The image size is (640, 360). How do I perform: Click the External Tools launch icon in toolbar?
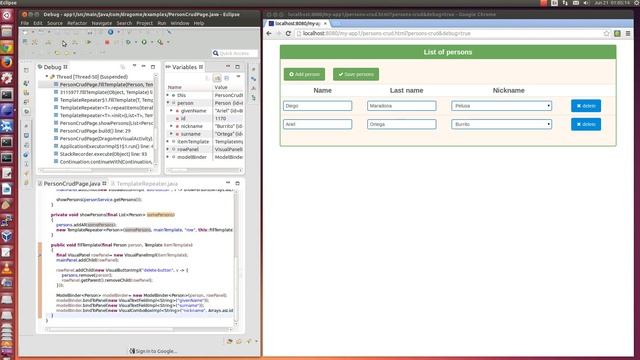click(160, 42)
